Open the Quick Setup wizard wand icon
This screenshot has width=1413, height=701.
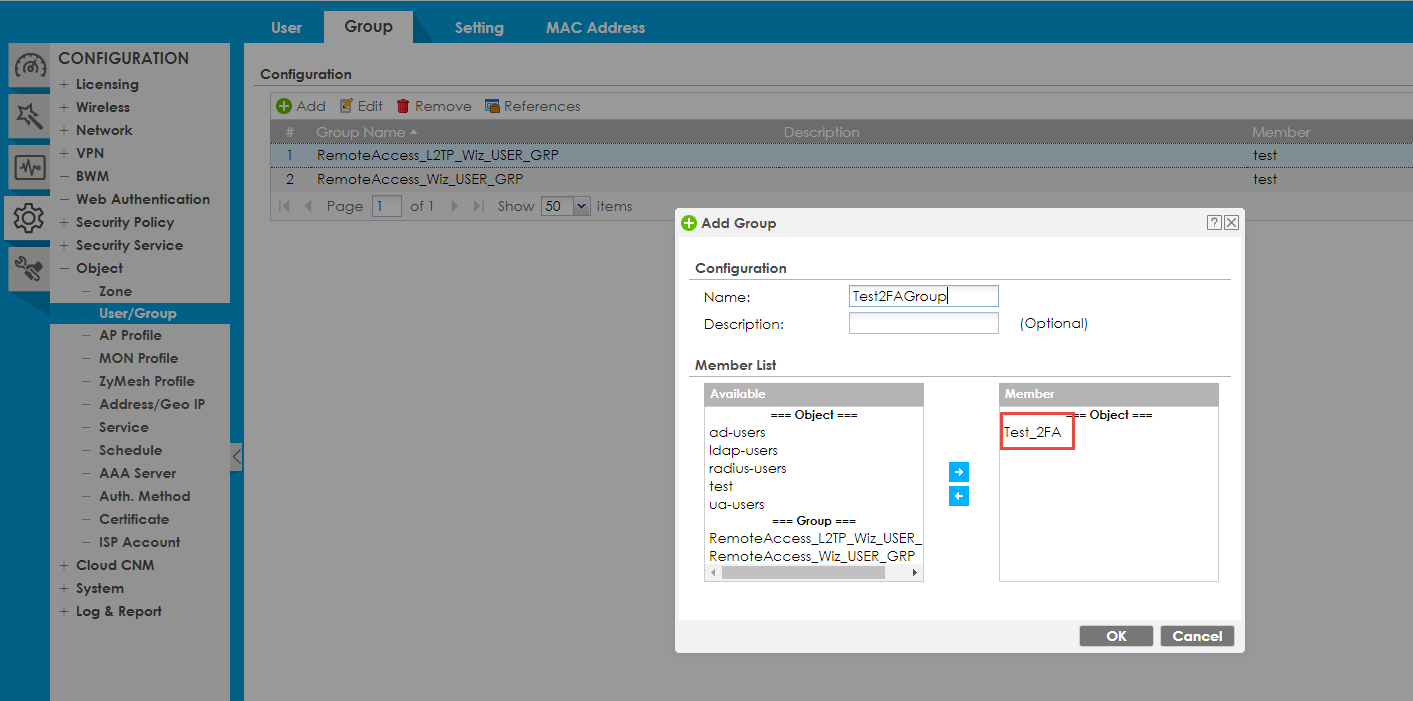30,117
